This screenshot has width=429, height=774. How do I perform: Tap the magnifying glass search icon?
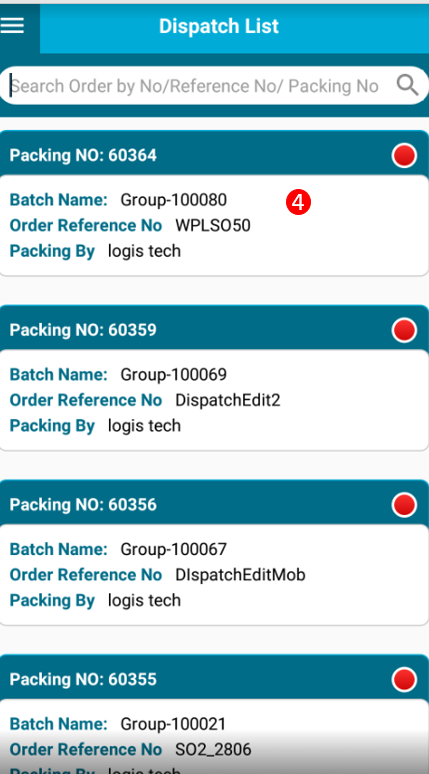pos(408,85)
